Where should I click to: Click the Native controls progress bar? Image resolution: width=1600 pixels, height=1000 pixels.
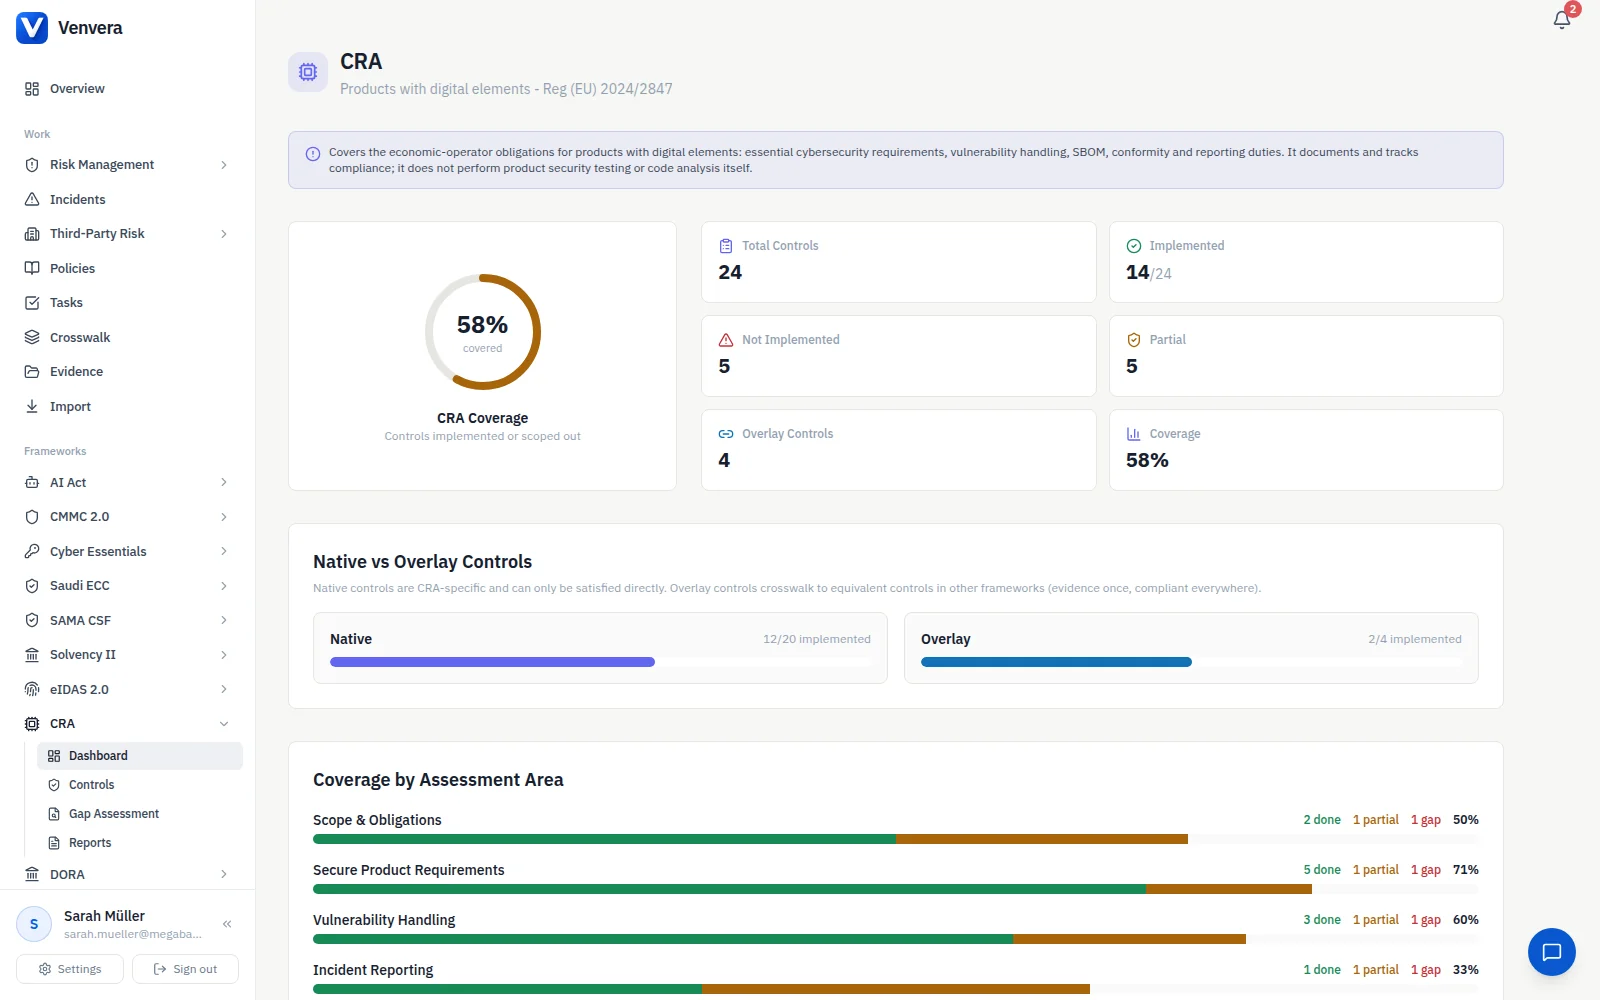click(600, 662)
